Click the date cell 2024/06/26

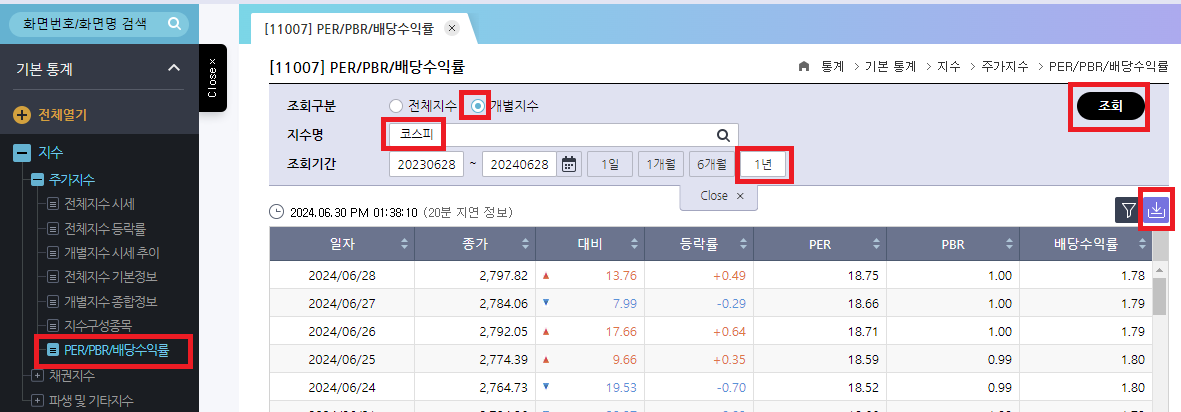[x=342, y=331]
